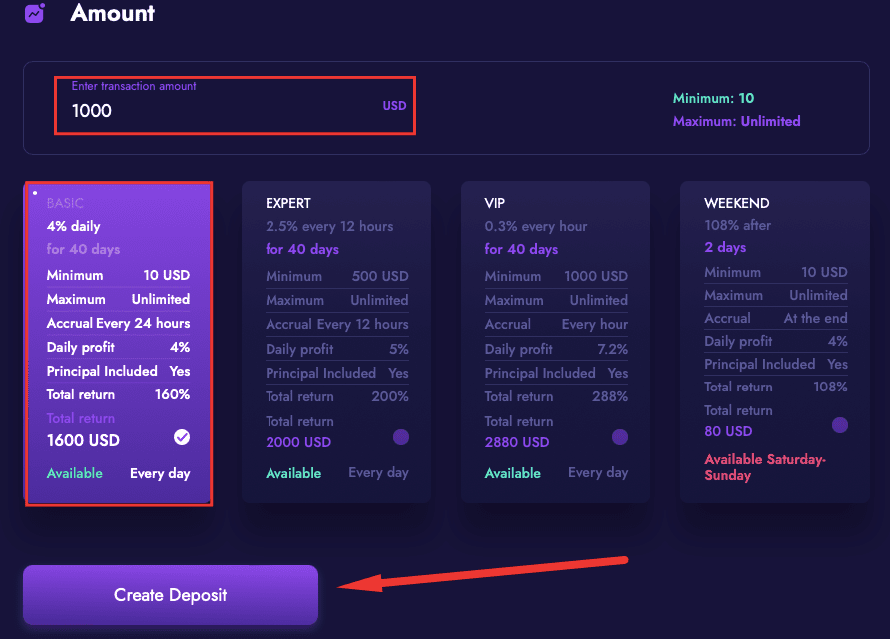890x639 pixels.
Task: Click the Maximum: Unlimited limit text
Action: pos(736,121)
